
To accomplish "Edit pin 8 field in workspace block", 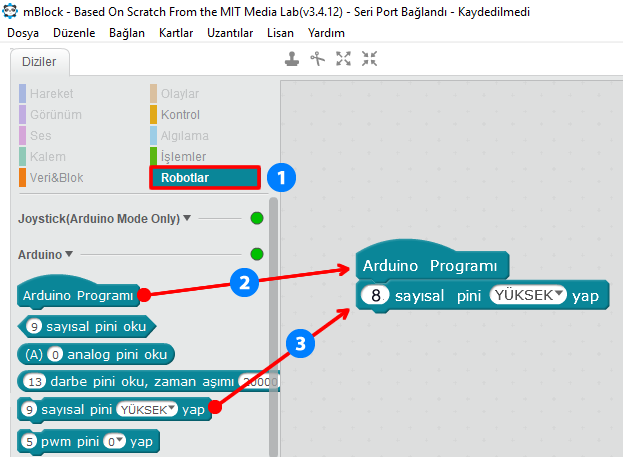I will point(375,295).
